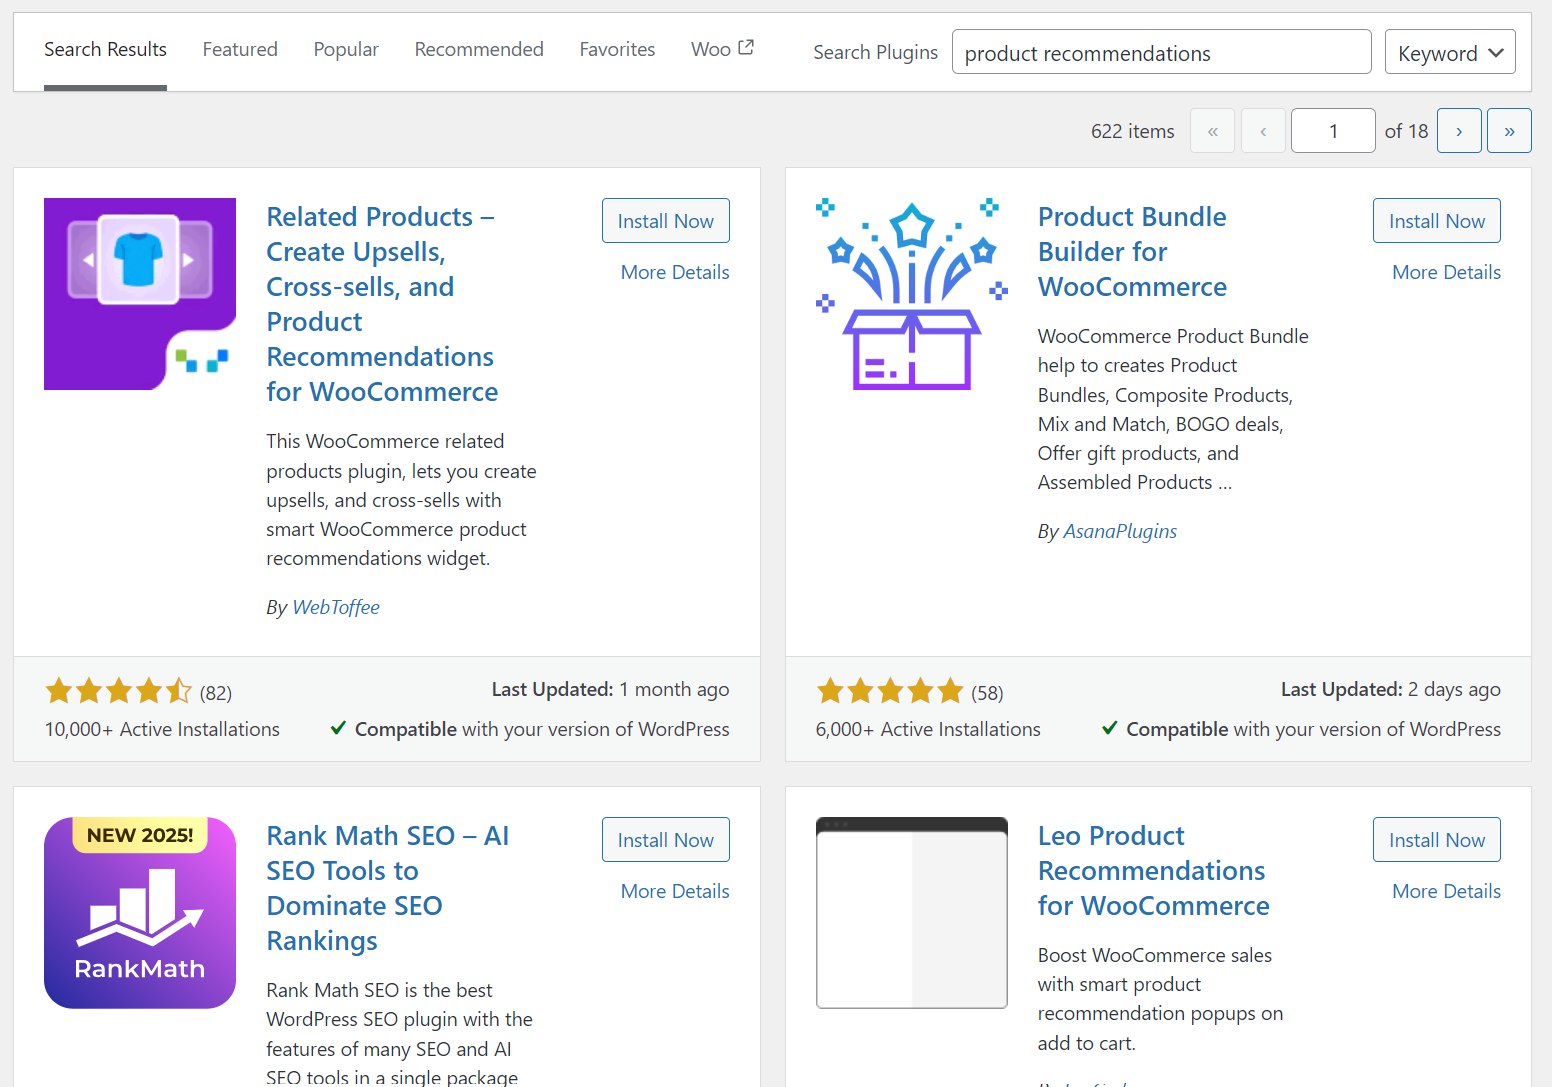Open Woo marketplace via external link icon
The image size is (1552, 1087).
pyautogui.click(x=744, y=44)
